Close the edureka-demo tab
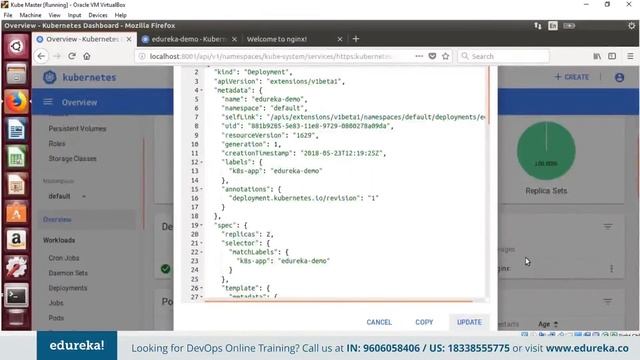Screen dimensions: 640x360 tap(234, 39)
